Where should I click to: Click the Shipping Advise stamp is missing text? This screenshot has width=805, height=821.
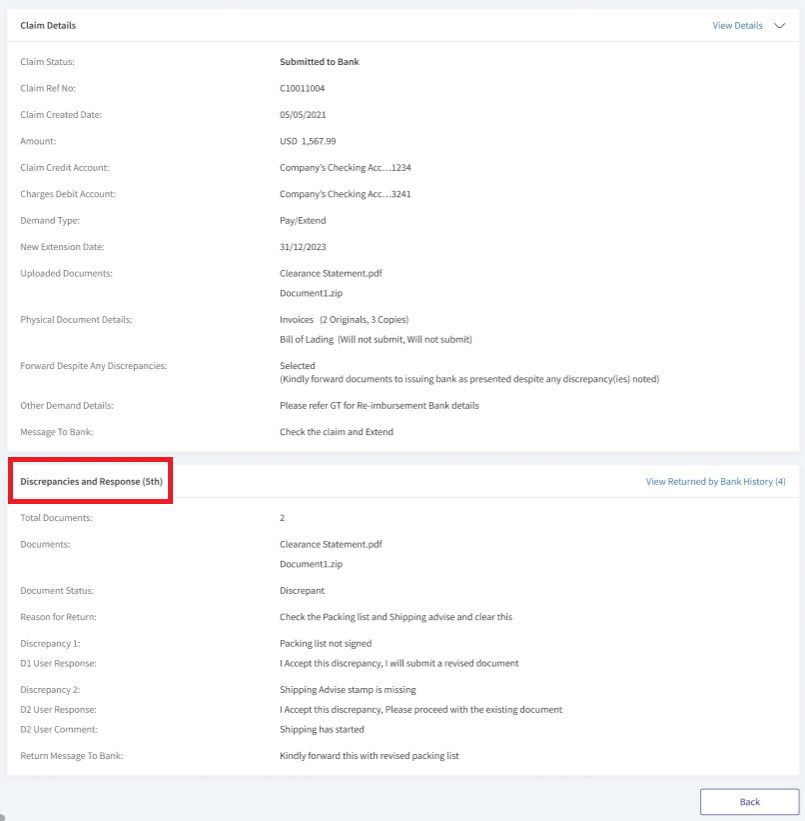348,690
